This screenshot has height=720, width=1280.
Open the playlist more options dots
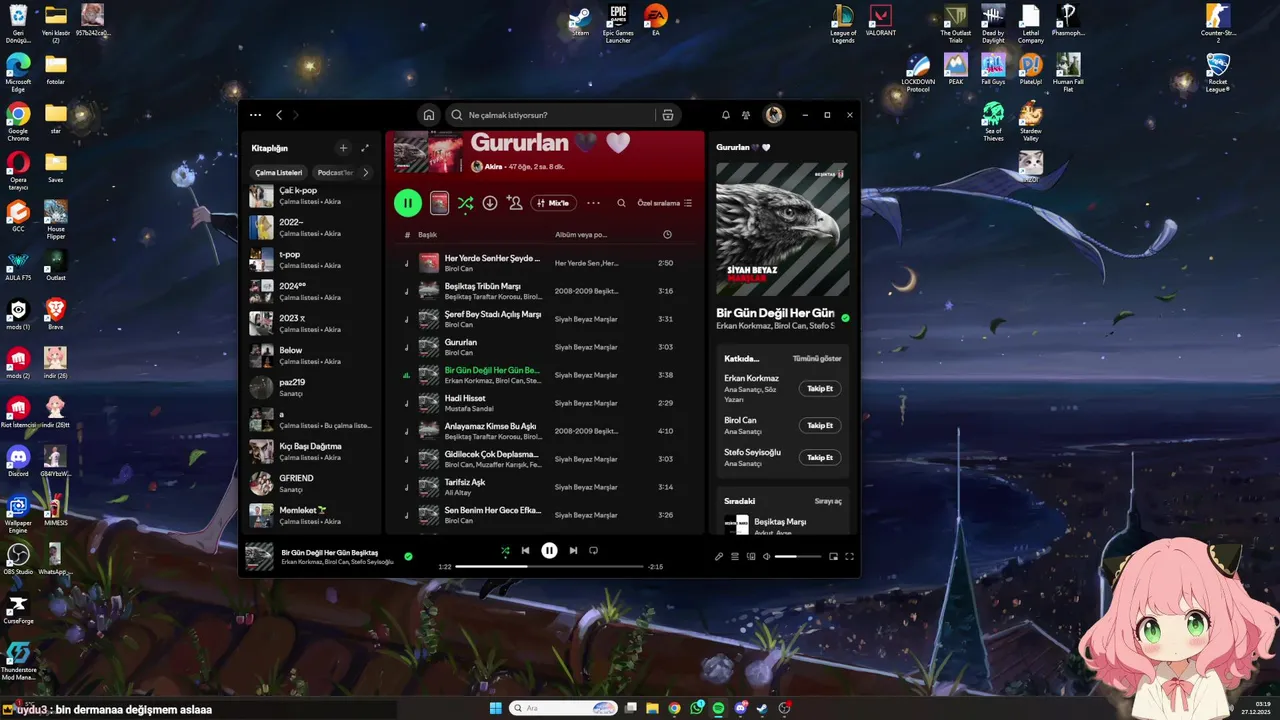(593, 203)
